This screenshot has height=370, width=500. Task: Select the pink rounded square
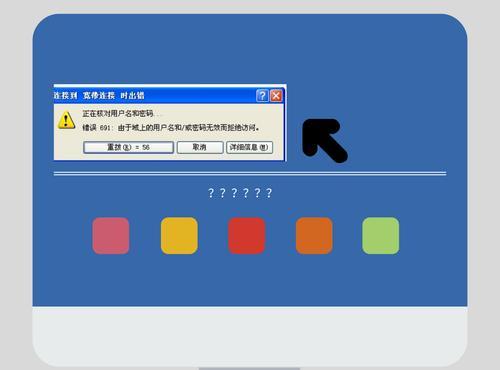point(111,236)
